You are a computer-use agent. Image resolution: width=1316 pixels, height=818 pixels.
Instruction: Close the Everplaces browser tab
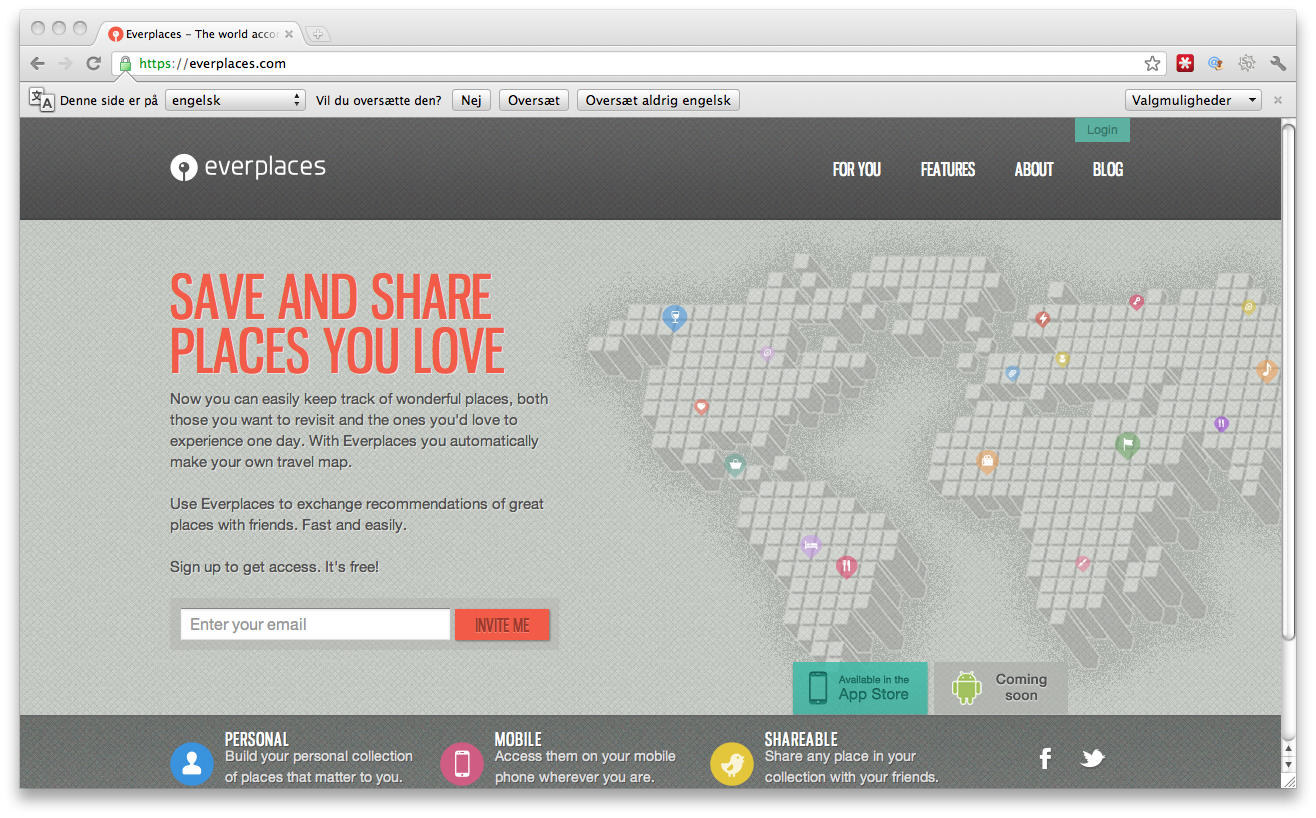pyautogui.click(x=290, y=33)
